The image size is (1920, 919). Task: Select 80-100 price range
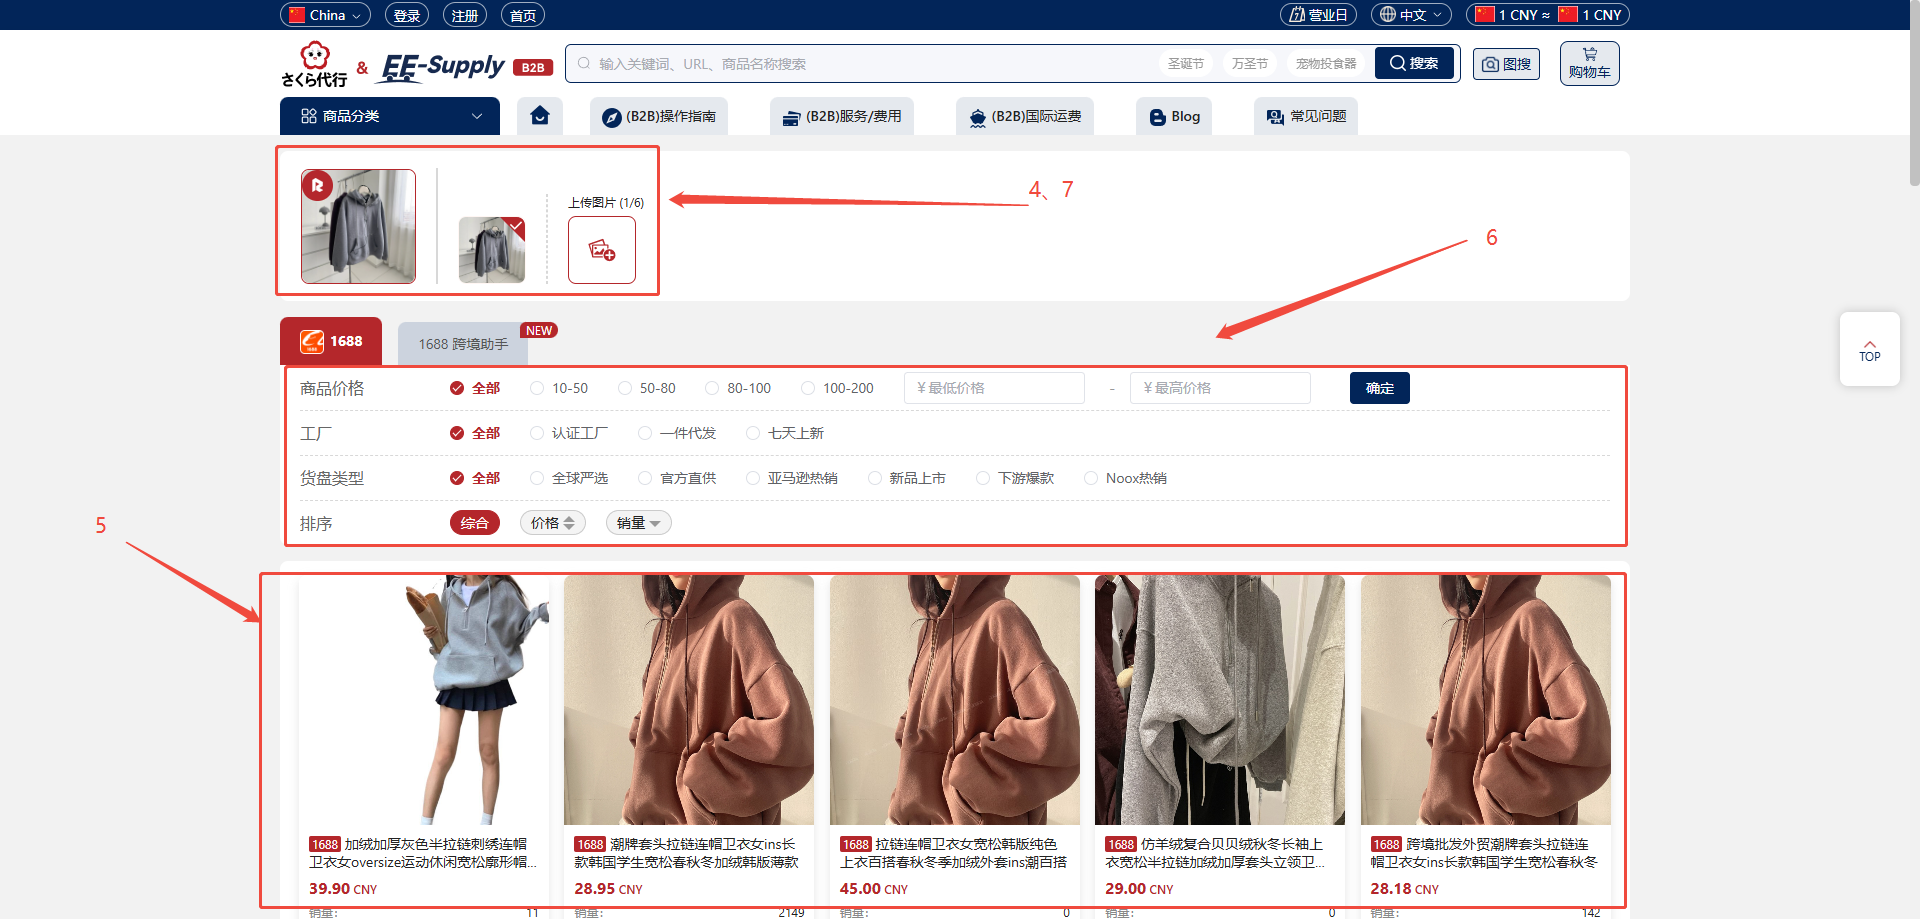738,388
